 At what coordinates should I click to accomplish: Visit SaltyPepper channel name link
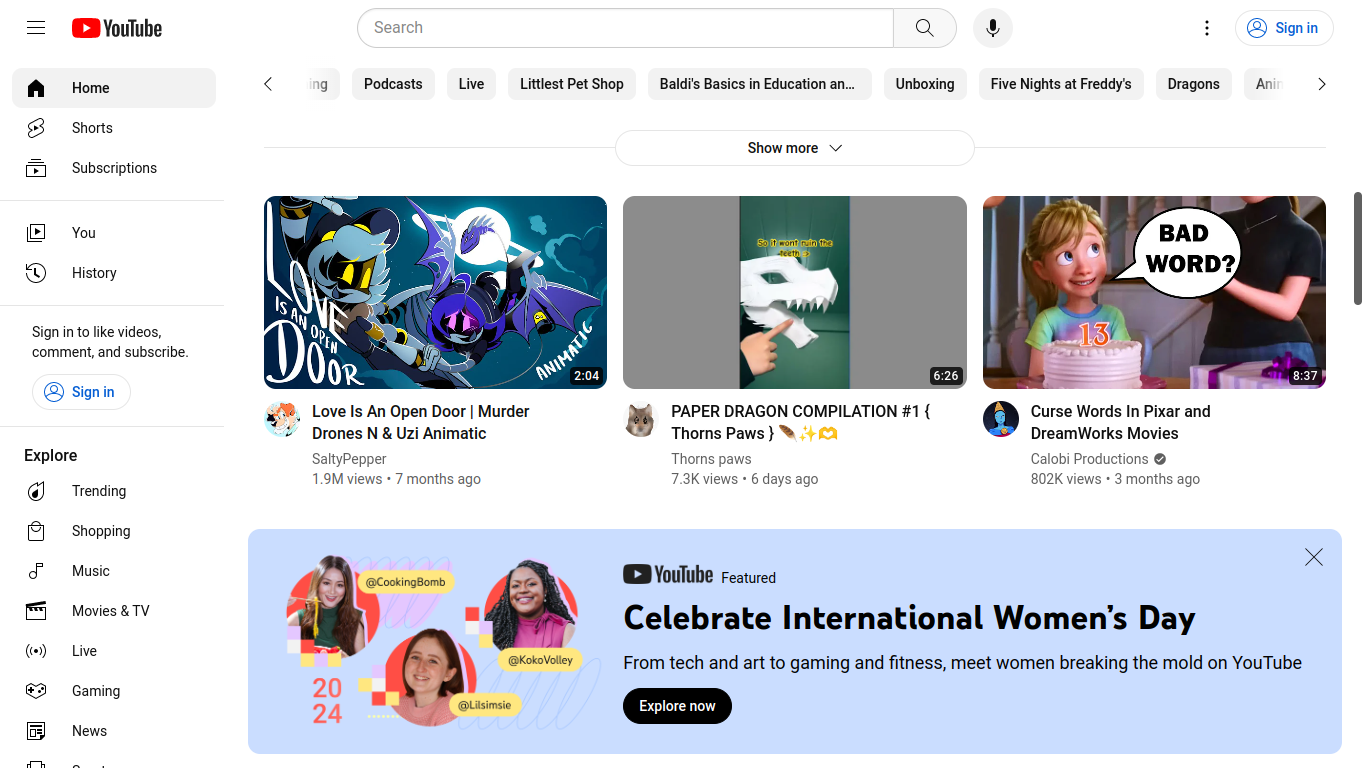(x=349, y=459)
